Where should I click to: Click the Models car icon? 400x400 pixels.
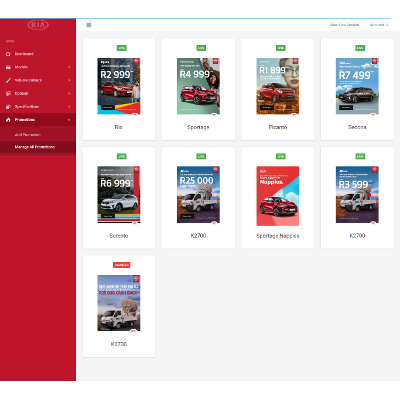(x=8, y=67)
